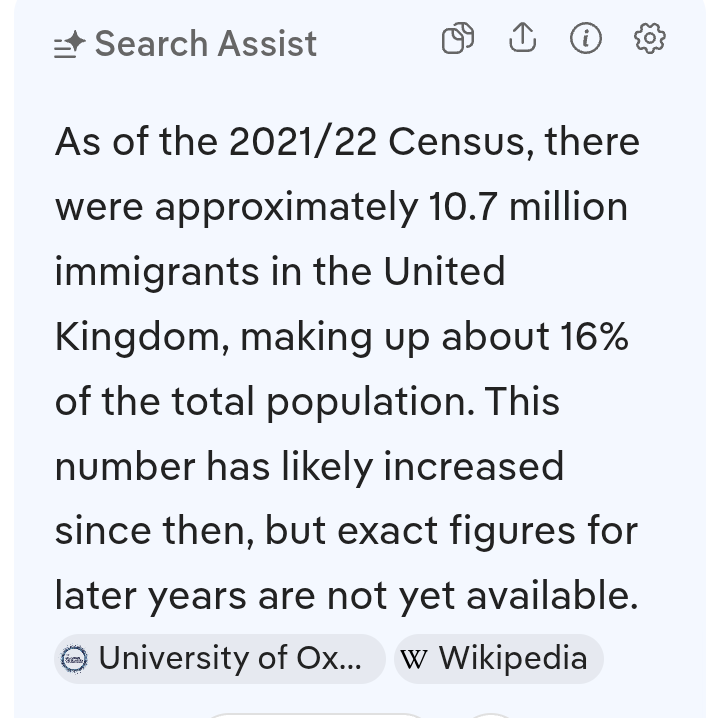Open the University of Ox... source label
The width and height of the screenshot is (720, 718).
(230, 658)
